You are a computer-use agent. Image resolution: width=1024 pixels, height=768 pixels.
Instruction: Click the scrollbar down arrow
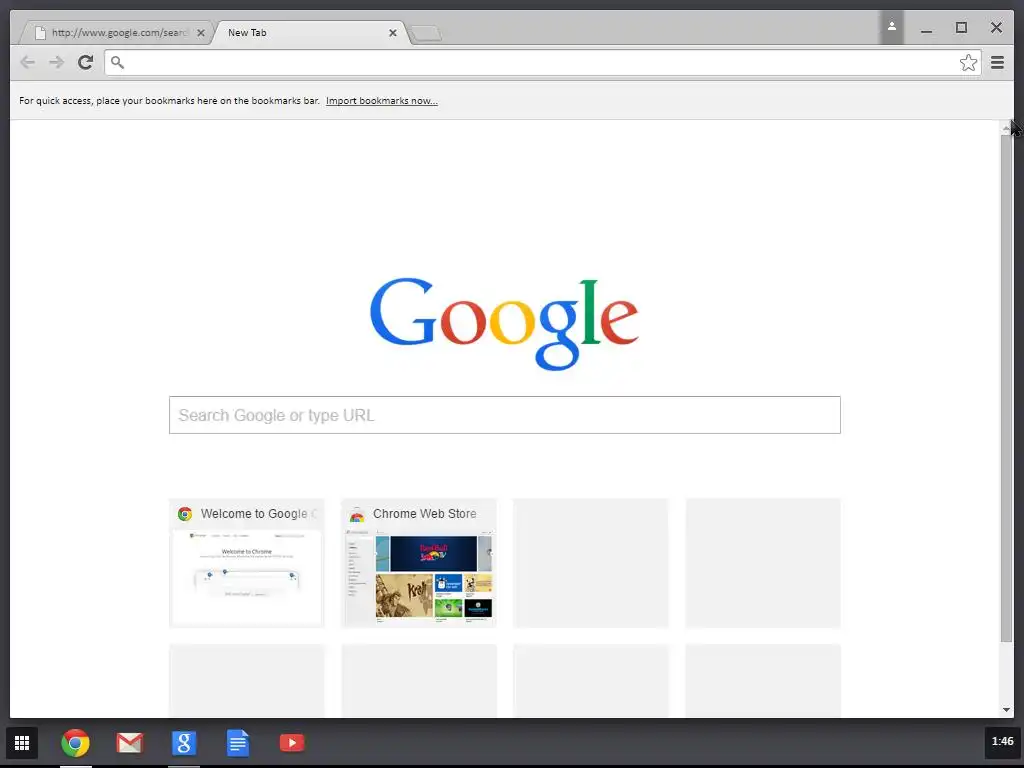1006,710
